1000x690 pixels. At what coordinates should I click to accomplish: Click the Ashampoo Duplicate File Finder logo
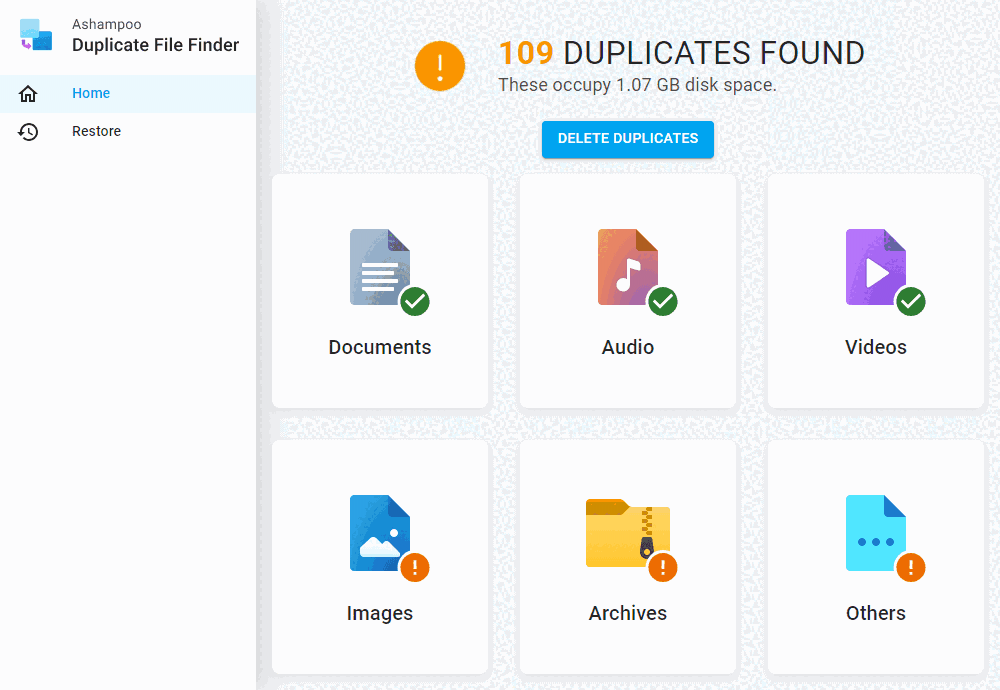[x=36, y=35]
